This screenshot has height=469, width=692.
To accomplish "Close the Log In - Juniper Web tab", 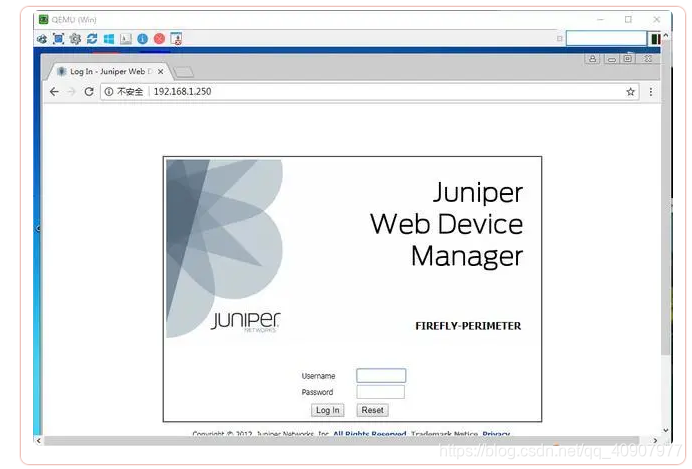I will pyautogui.click(x=161, y=71).
